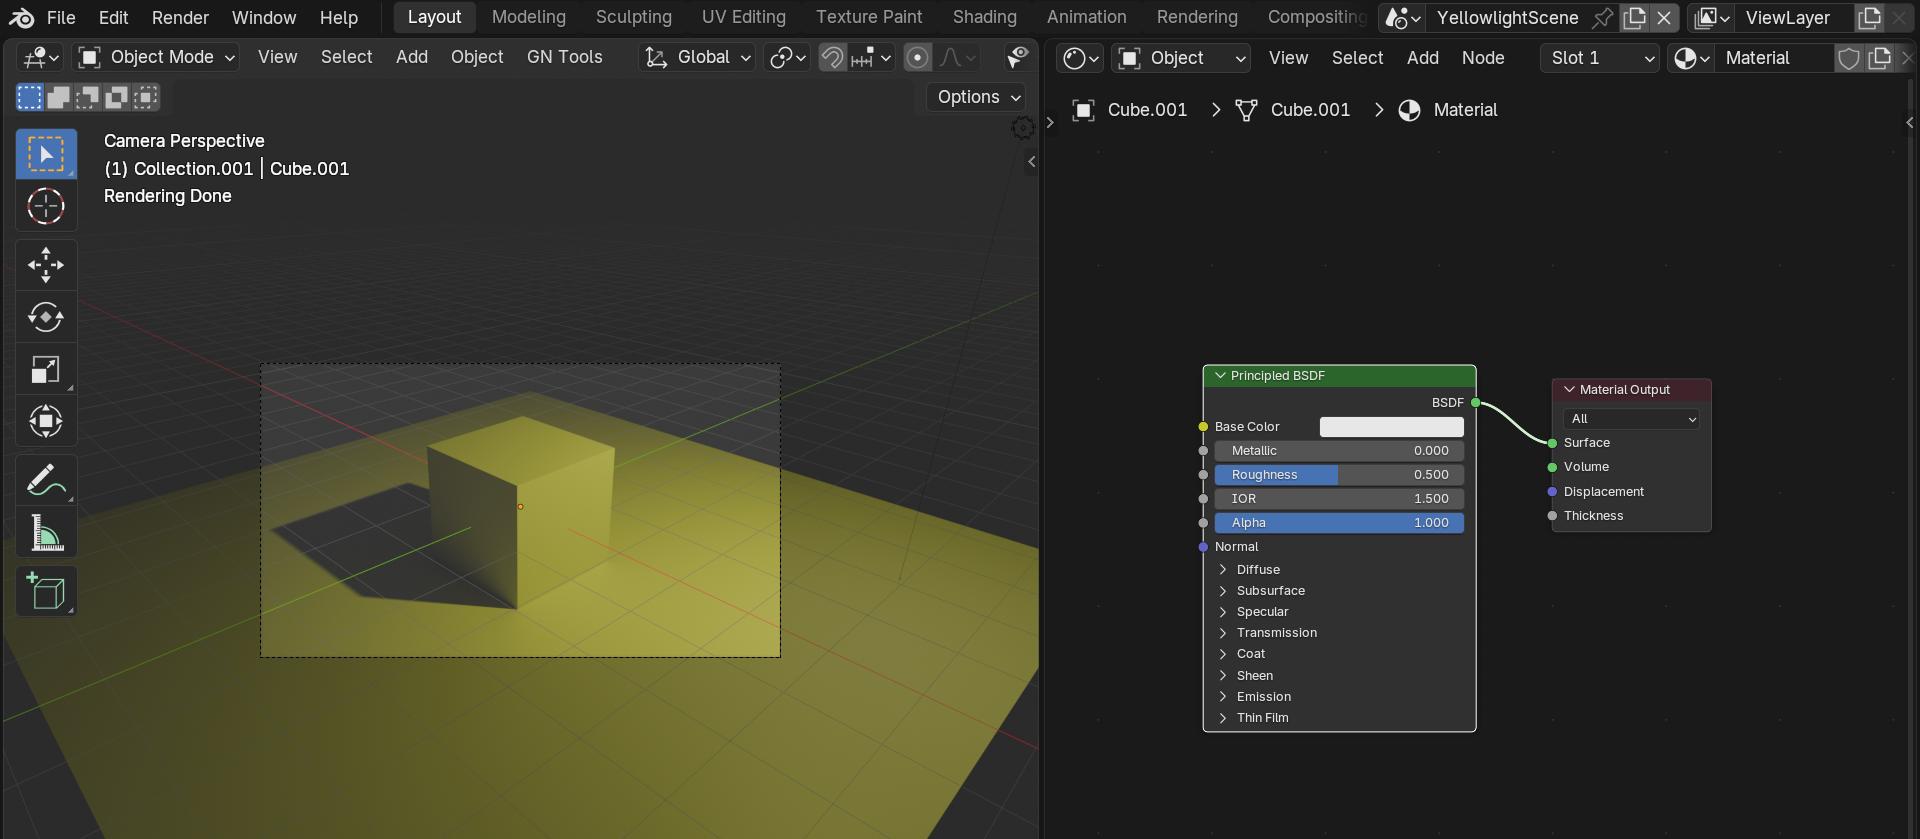
Task: Open the Object Mode dropdown
Action: coord(157,58)
